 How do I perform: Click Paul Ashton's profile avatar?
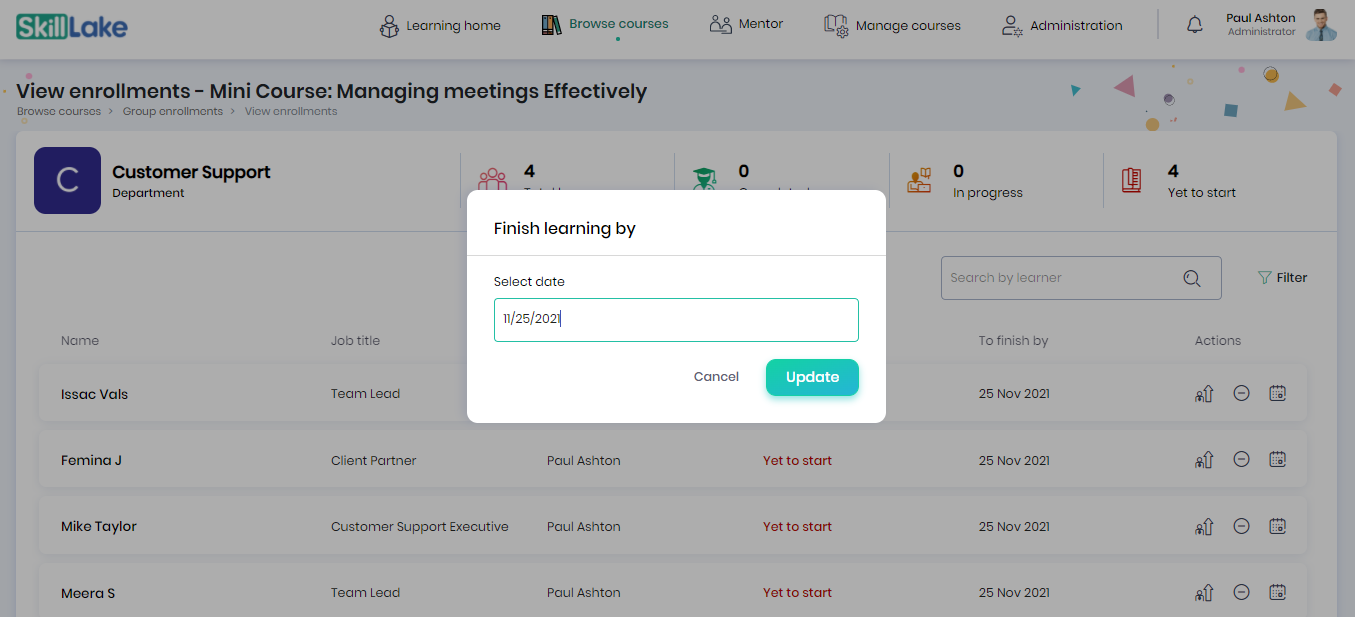(1321, 25)
